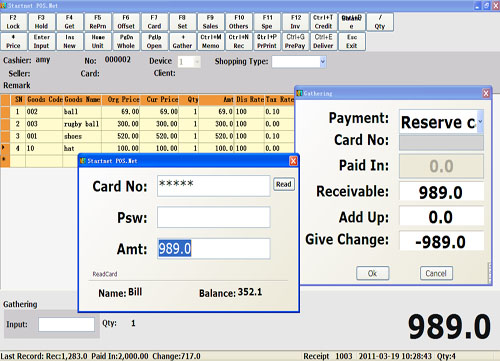Confirm with the Ok button in Gathering
This screenshot has width=500, height=361.
pyautogui.click(x=372, y=273)
